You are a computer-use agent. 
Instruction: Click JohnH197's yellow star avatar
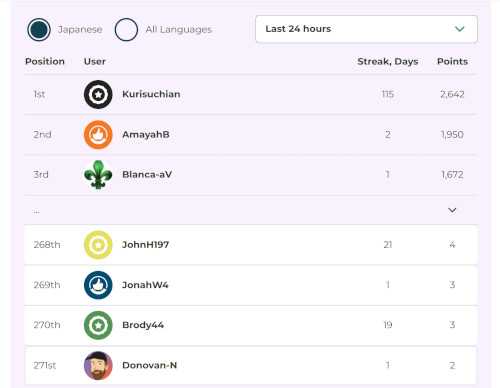[x=98, y=245]
